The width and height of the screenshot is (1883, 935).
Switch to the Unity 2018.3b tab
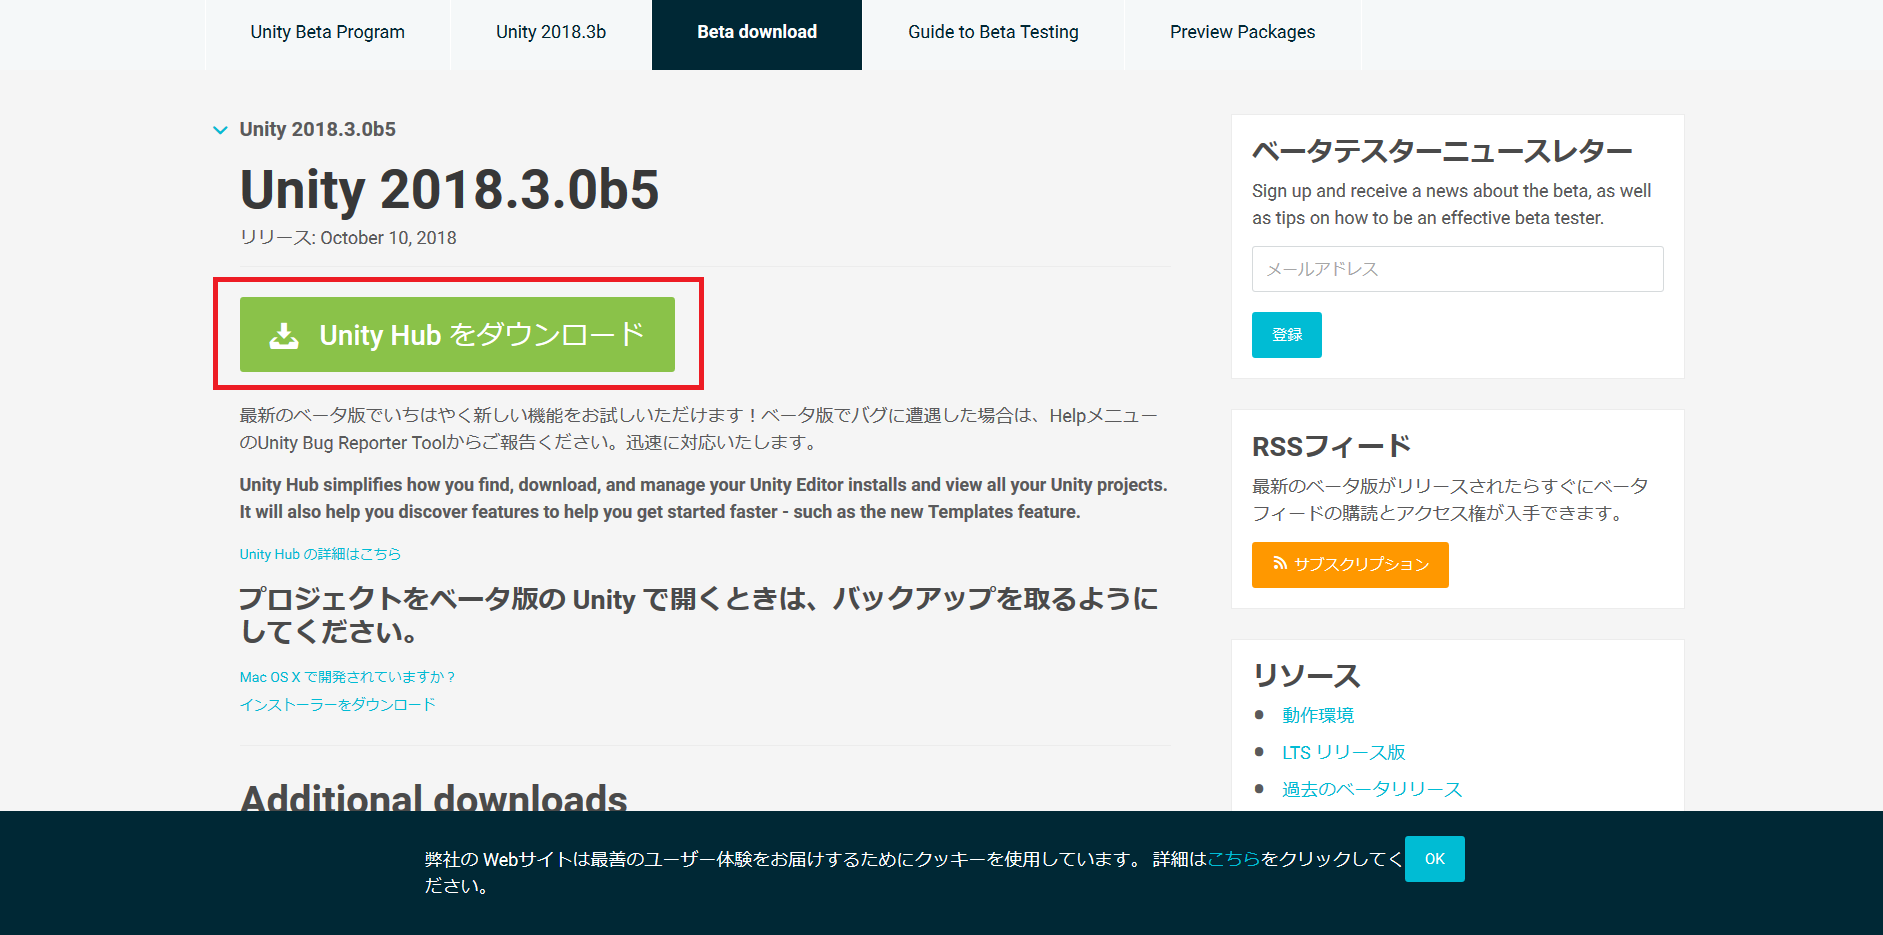(551, 32)
